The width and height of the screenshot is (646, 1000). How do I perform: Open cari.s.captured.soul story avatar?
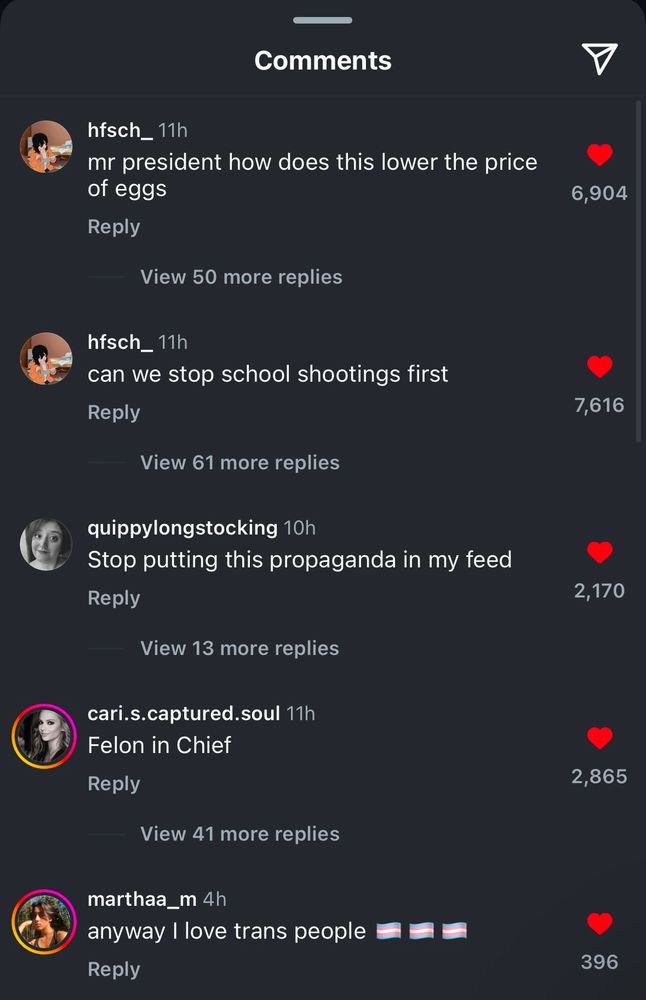[44, 736]
